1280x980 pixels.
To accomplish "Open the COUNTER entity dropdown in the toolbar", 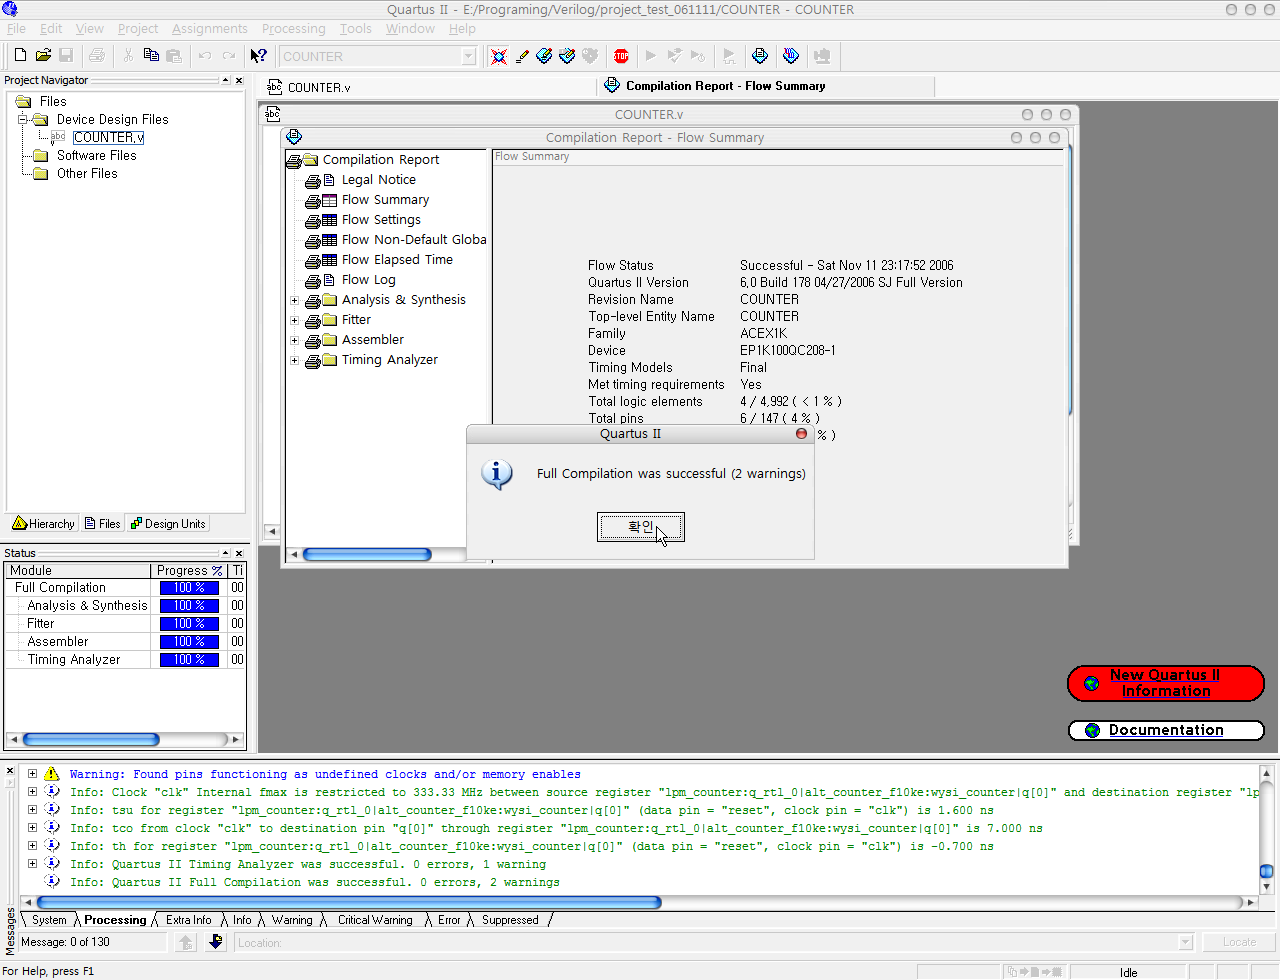I will [468, 57].
